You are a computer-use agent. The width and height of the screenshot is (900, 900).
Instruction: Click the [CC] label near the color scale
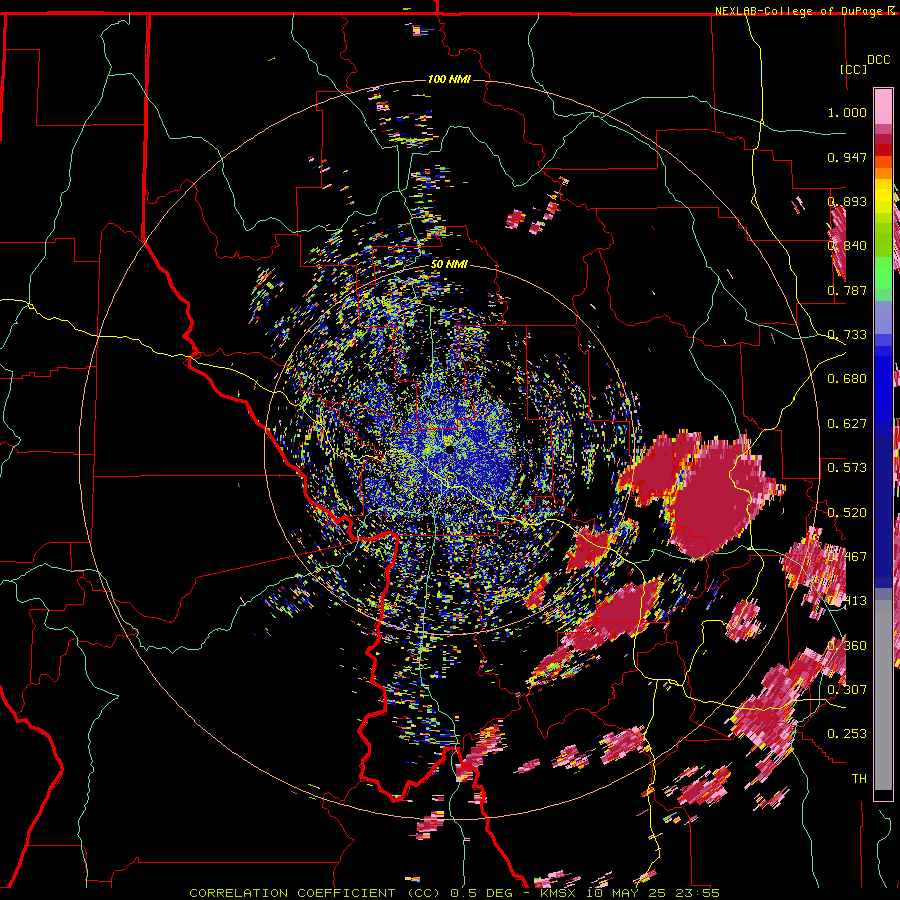pyautogui.click(x=853, y=69)
